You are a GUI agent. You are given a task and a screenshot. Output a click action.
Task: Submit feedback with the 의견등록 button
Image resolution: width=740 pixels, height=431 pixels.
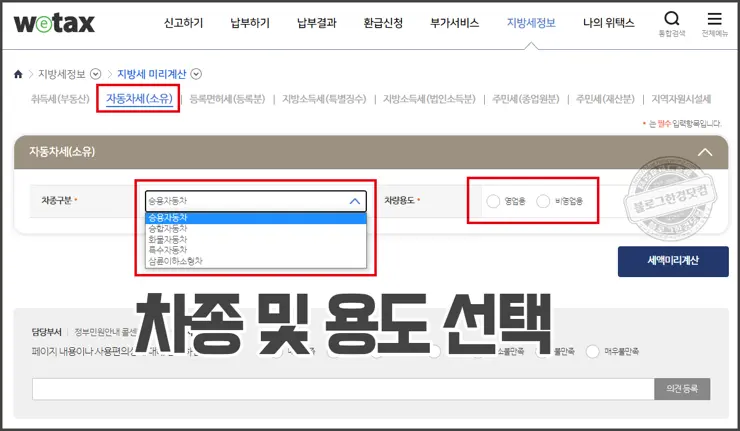(682, 389)
